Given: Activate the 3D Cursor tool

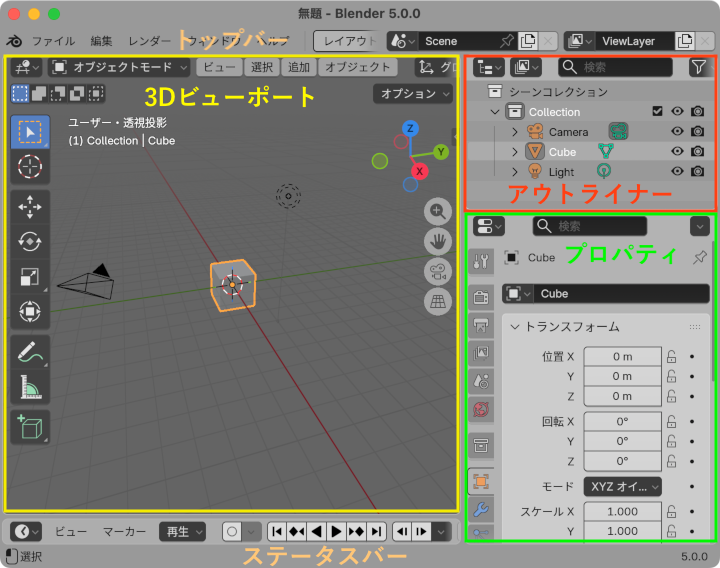Looking at the screenshot, I should [x=30, y=167].
